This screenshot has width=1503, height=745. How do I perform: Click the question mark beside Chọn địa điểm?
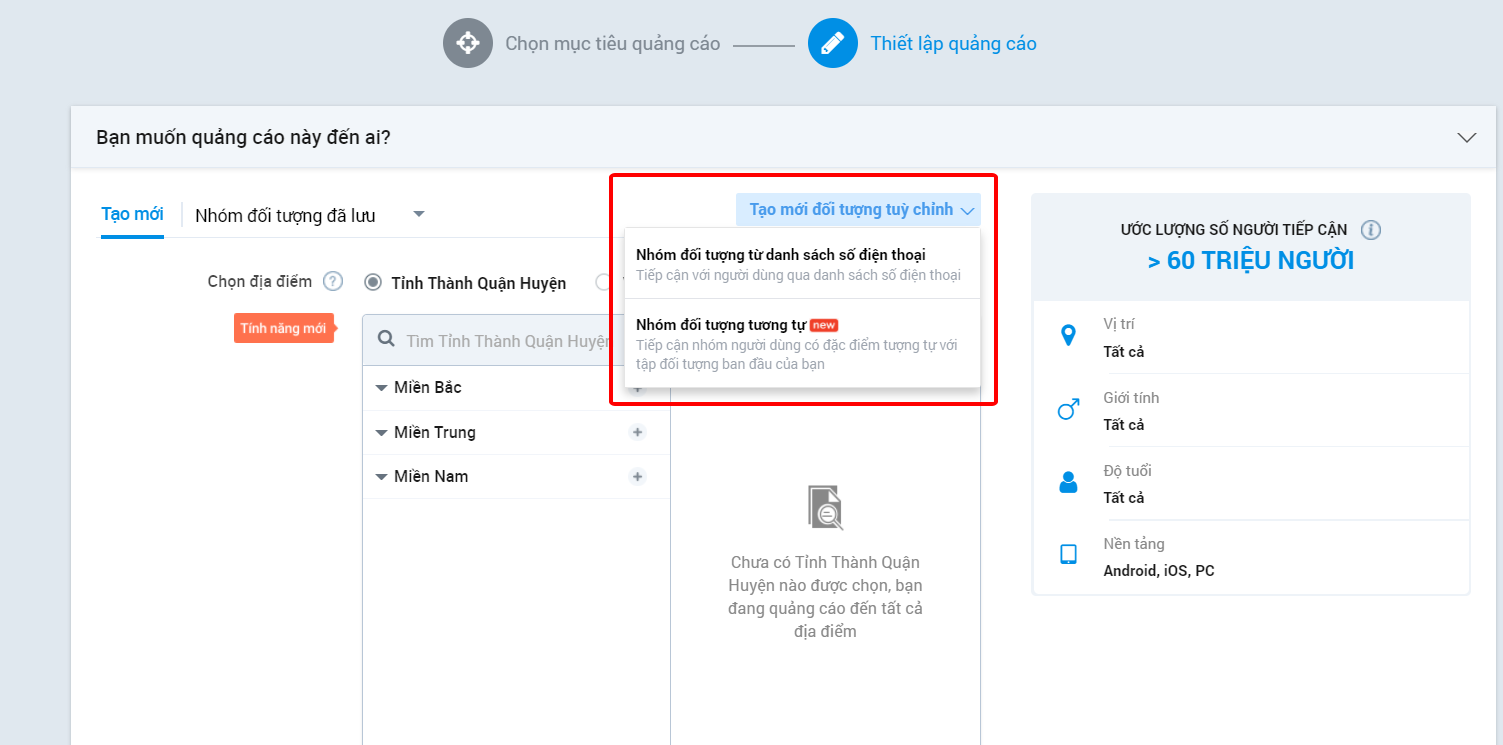[333, 282]
